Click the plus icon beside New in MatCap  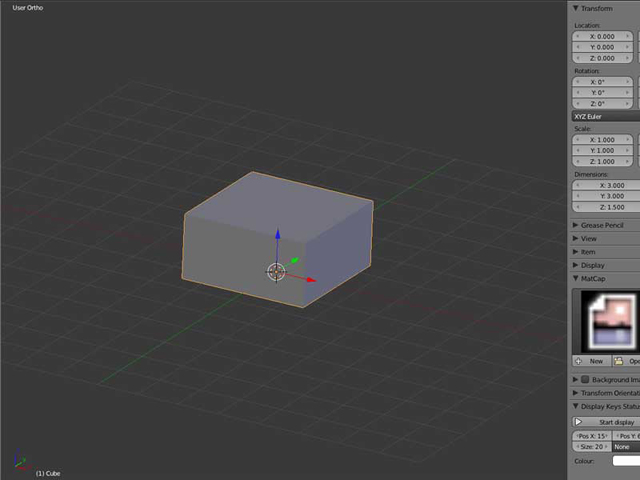[579, 361]
